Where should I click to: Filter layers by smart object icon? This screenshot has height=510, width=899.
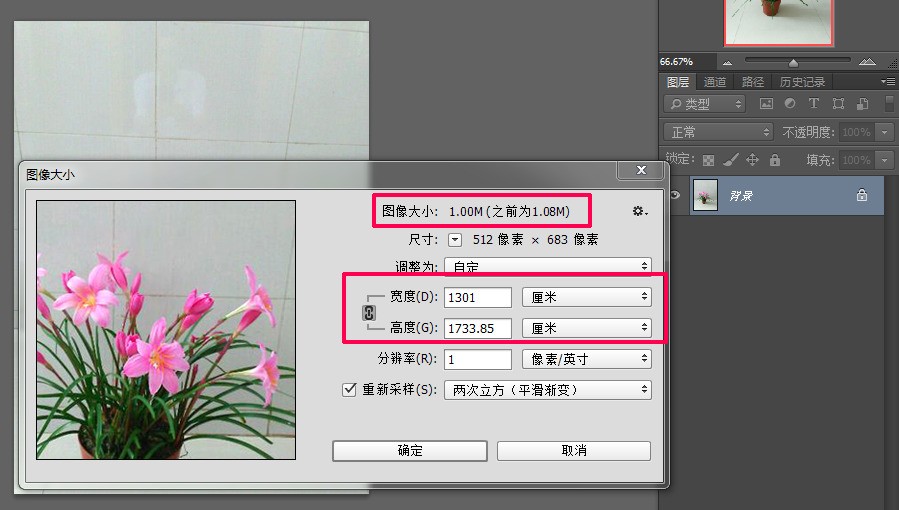[862, 104]
